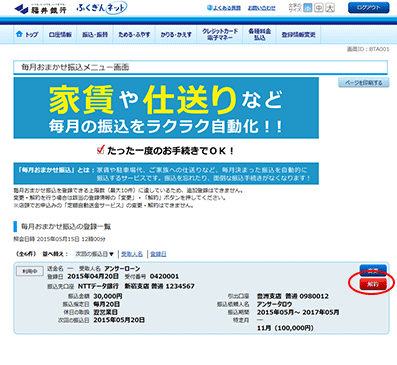Click the 毎月おまかせ振込メニュー画面 title

click(75, 67)
